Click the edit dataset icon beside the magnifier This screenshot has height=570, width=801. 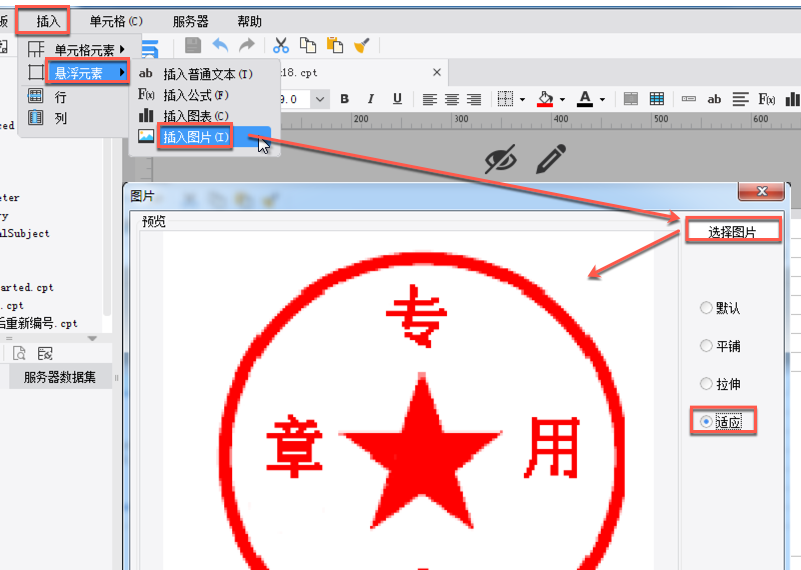pyautogui.click(x=45, y=353)
